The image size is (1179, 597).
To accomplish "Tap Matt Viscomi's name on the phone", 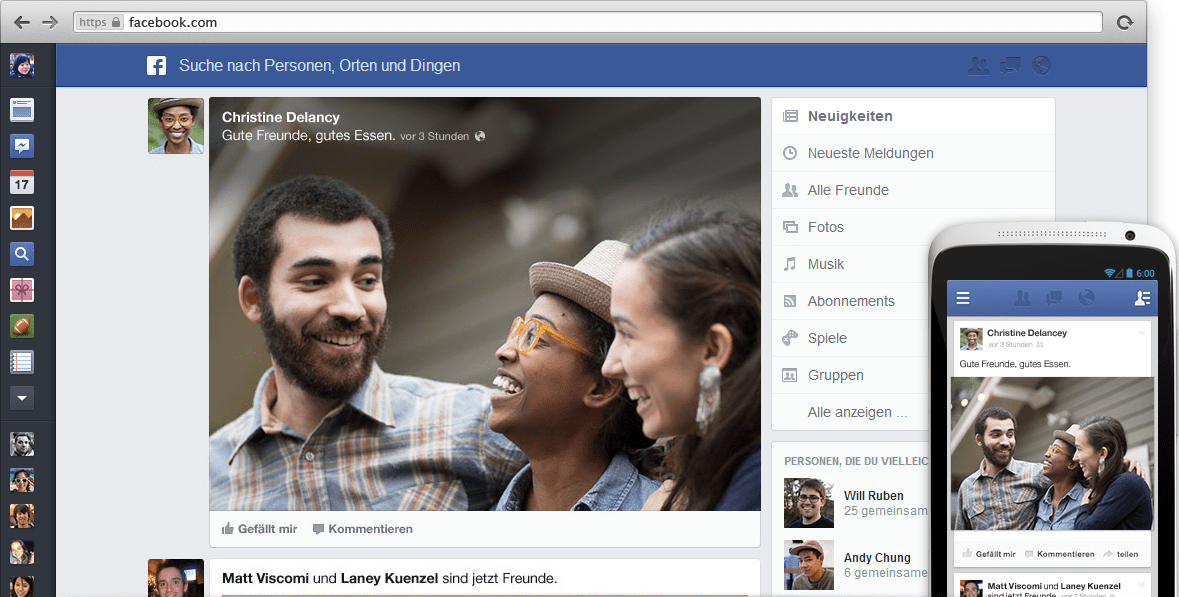I will point(1013,586).
